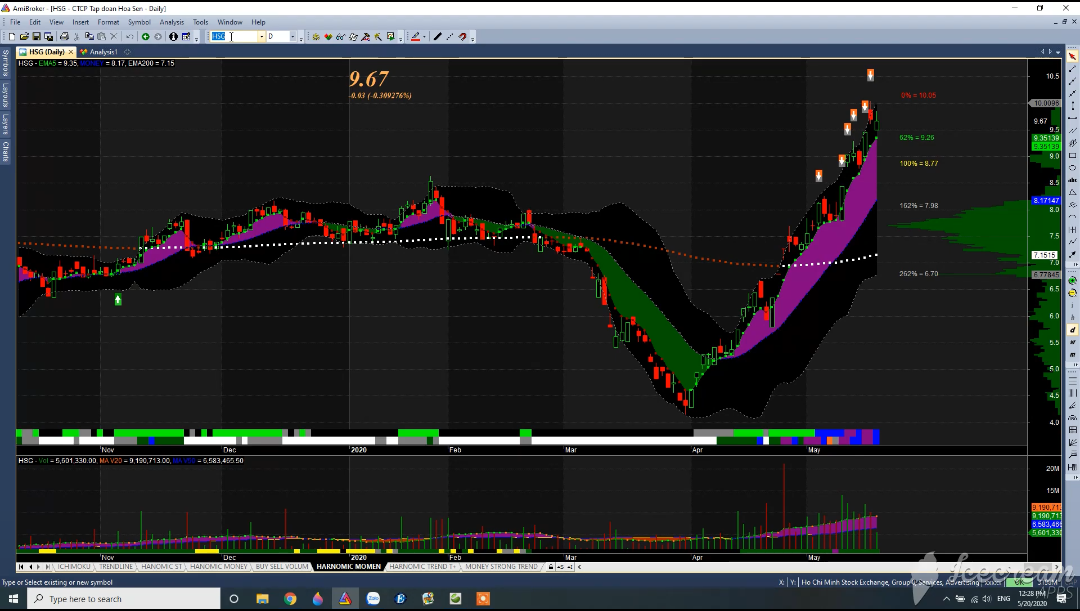Image resolution: width=1080 pixels, height=611 pixels.
Task: Open File Explorer from the taskbar
Action: tap(262, 599)
